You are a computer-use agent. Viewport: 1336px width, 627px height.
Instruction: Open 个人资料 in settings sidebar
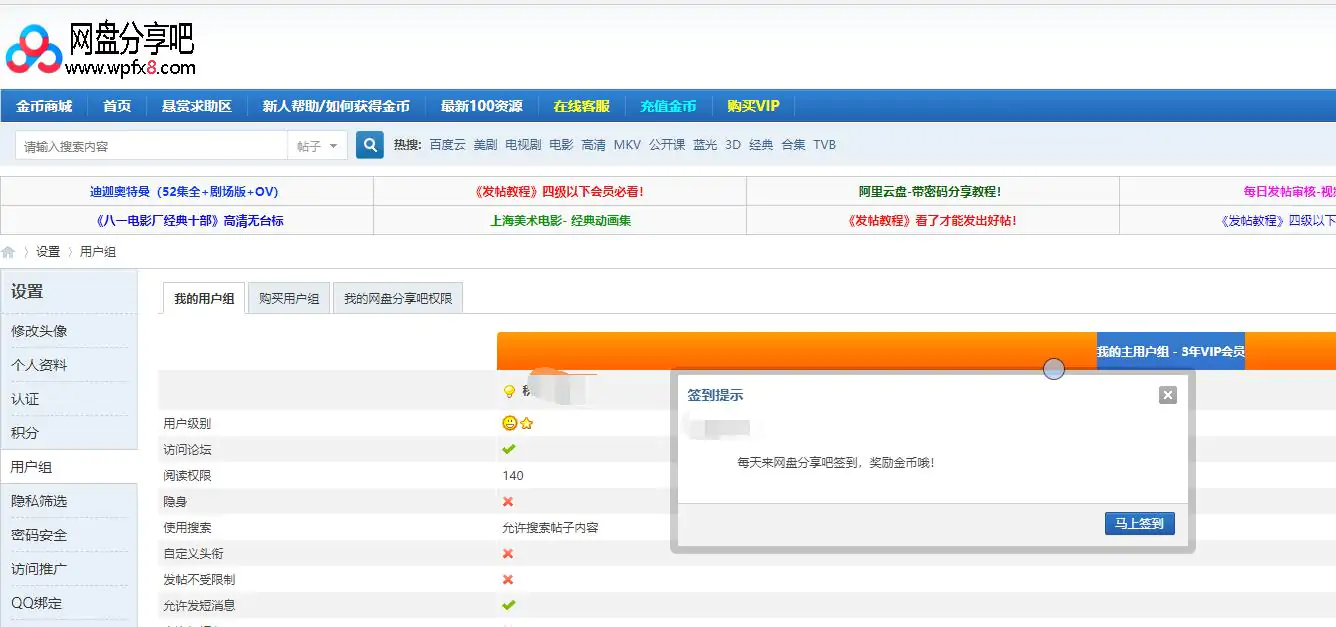click(x=39, y=365)
